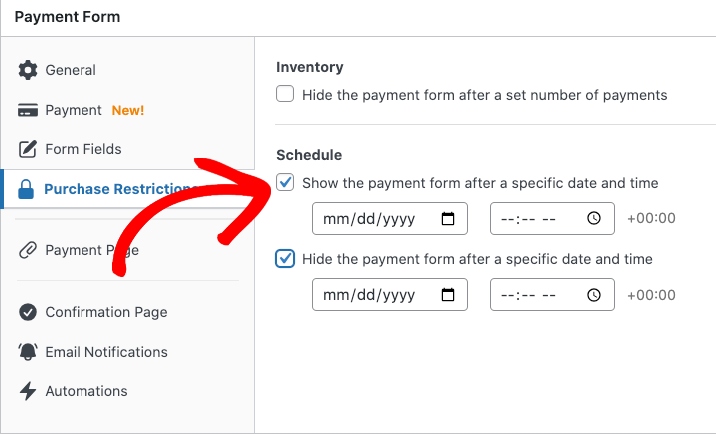Image resolution: width=716 pixels, height=434 pixels.
Task: Open calendar picker for the hide date
Action: pos(448,295)
